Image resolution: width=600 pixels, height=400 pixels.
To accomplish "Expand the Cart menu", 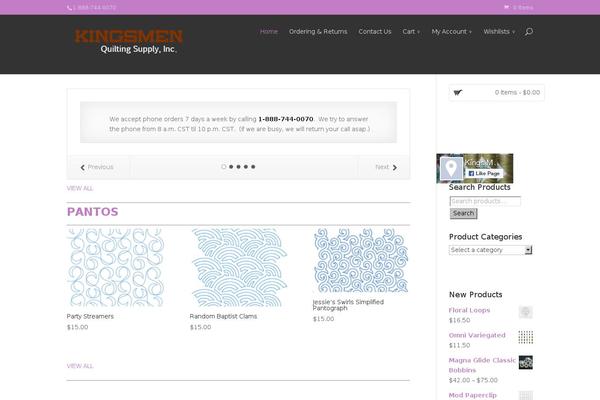I will 411,31.
